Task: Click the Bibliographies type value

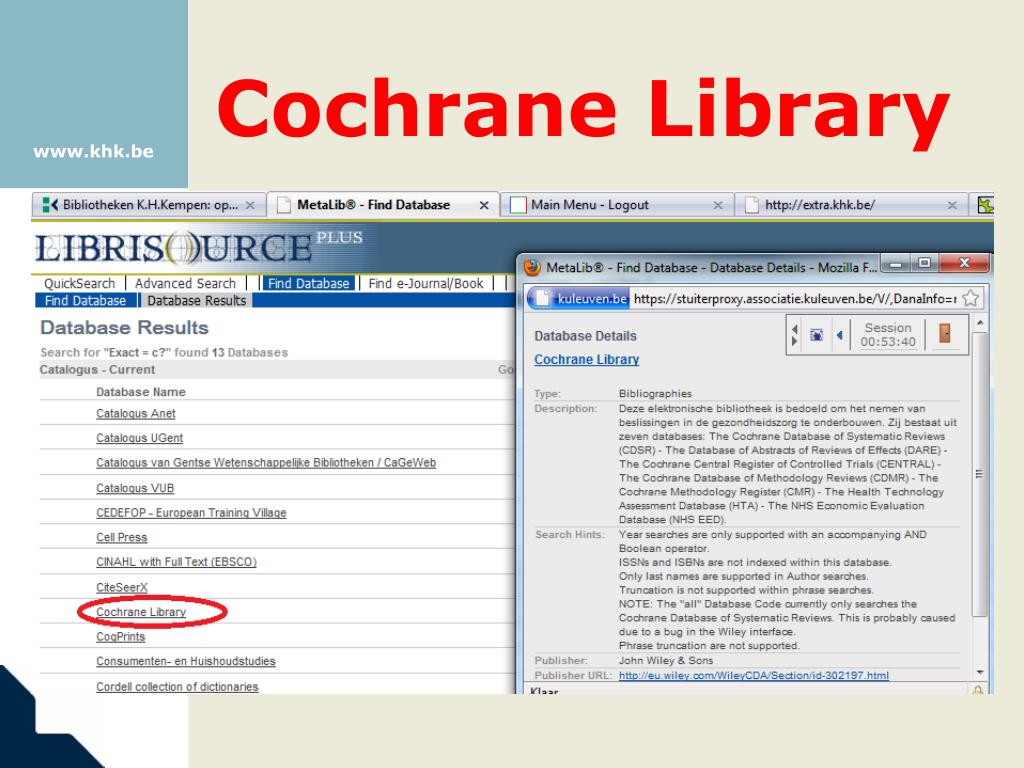Action: (x=655, y=394)
